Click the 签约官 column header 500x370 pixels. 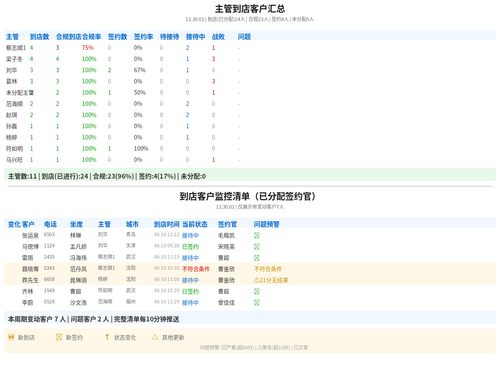coord(228,224)
